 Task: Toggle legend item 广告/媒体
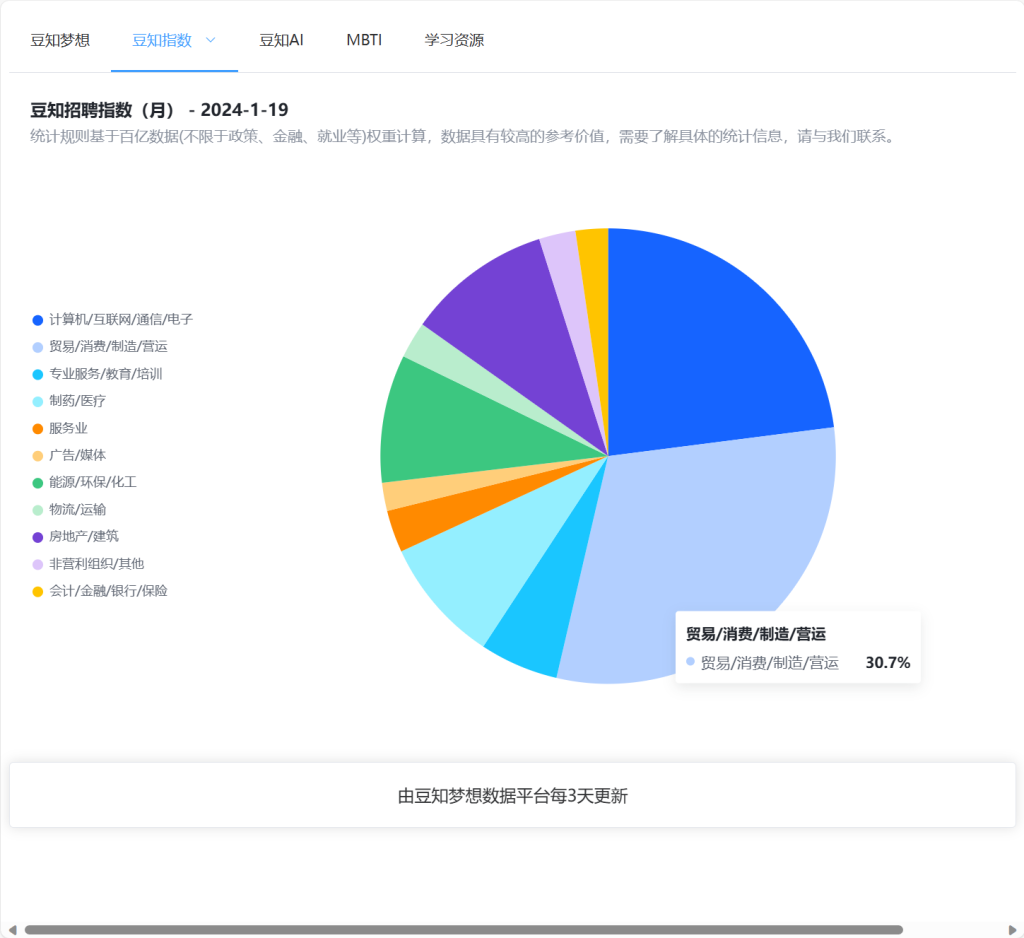69,455
